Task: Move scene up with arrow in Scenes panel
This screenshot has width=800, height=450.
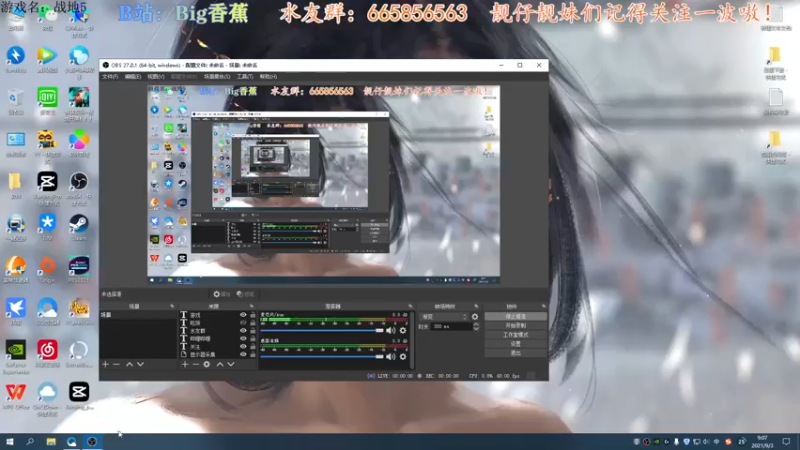Action: tap(129, 364)
